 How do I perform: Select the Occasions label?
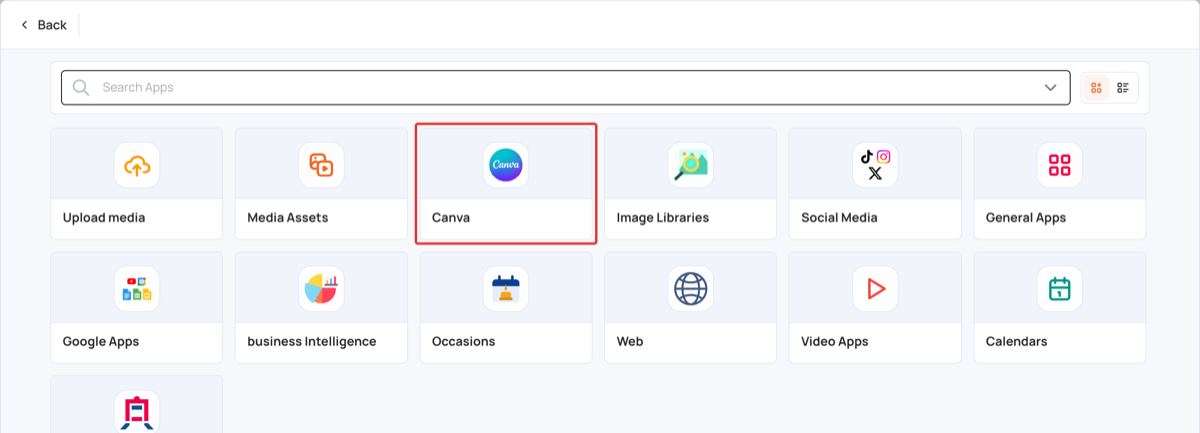click(x=464, y=341)
